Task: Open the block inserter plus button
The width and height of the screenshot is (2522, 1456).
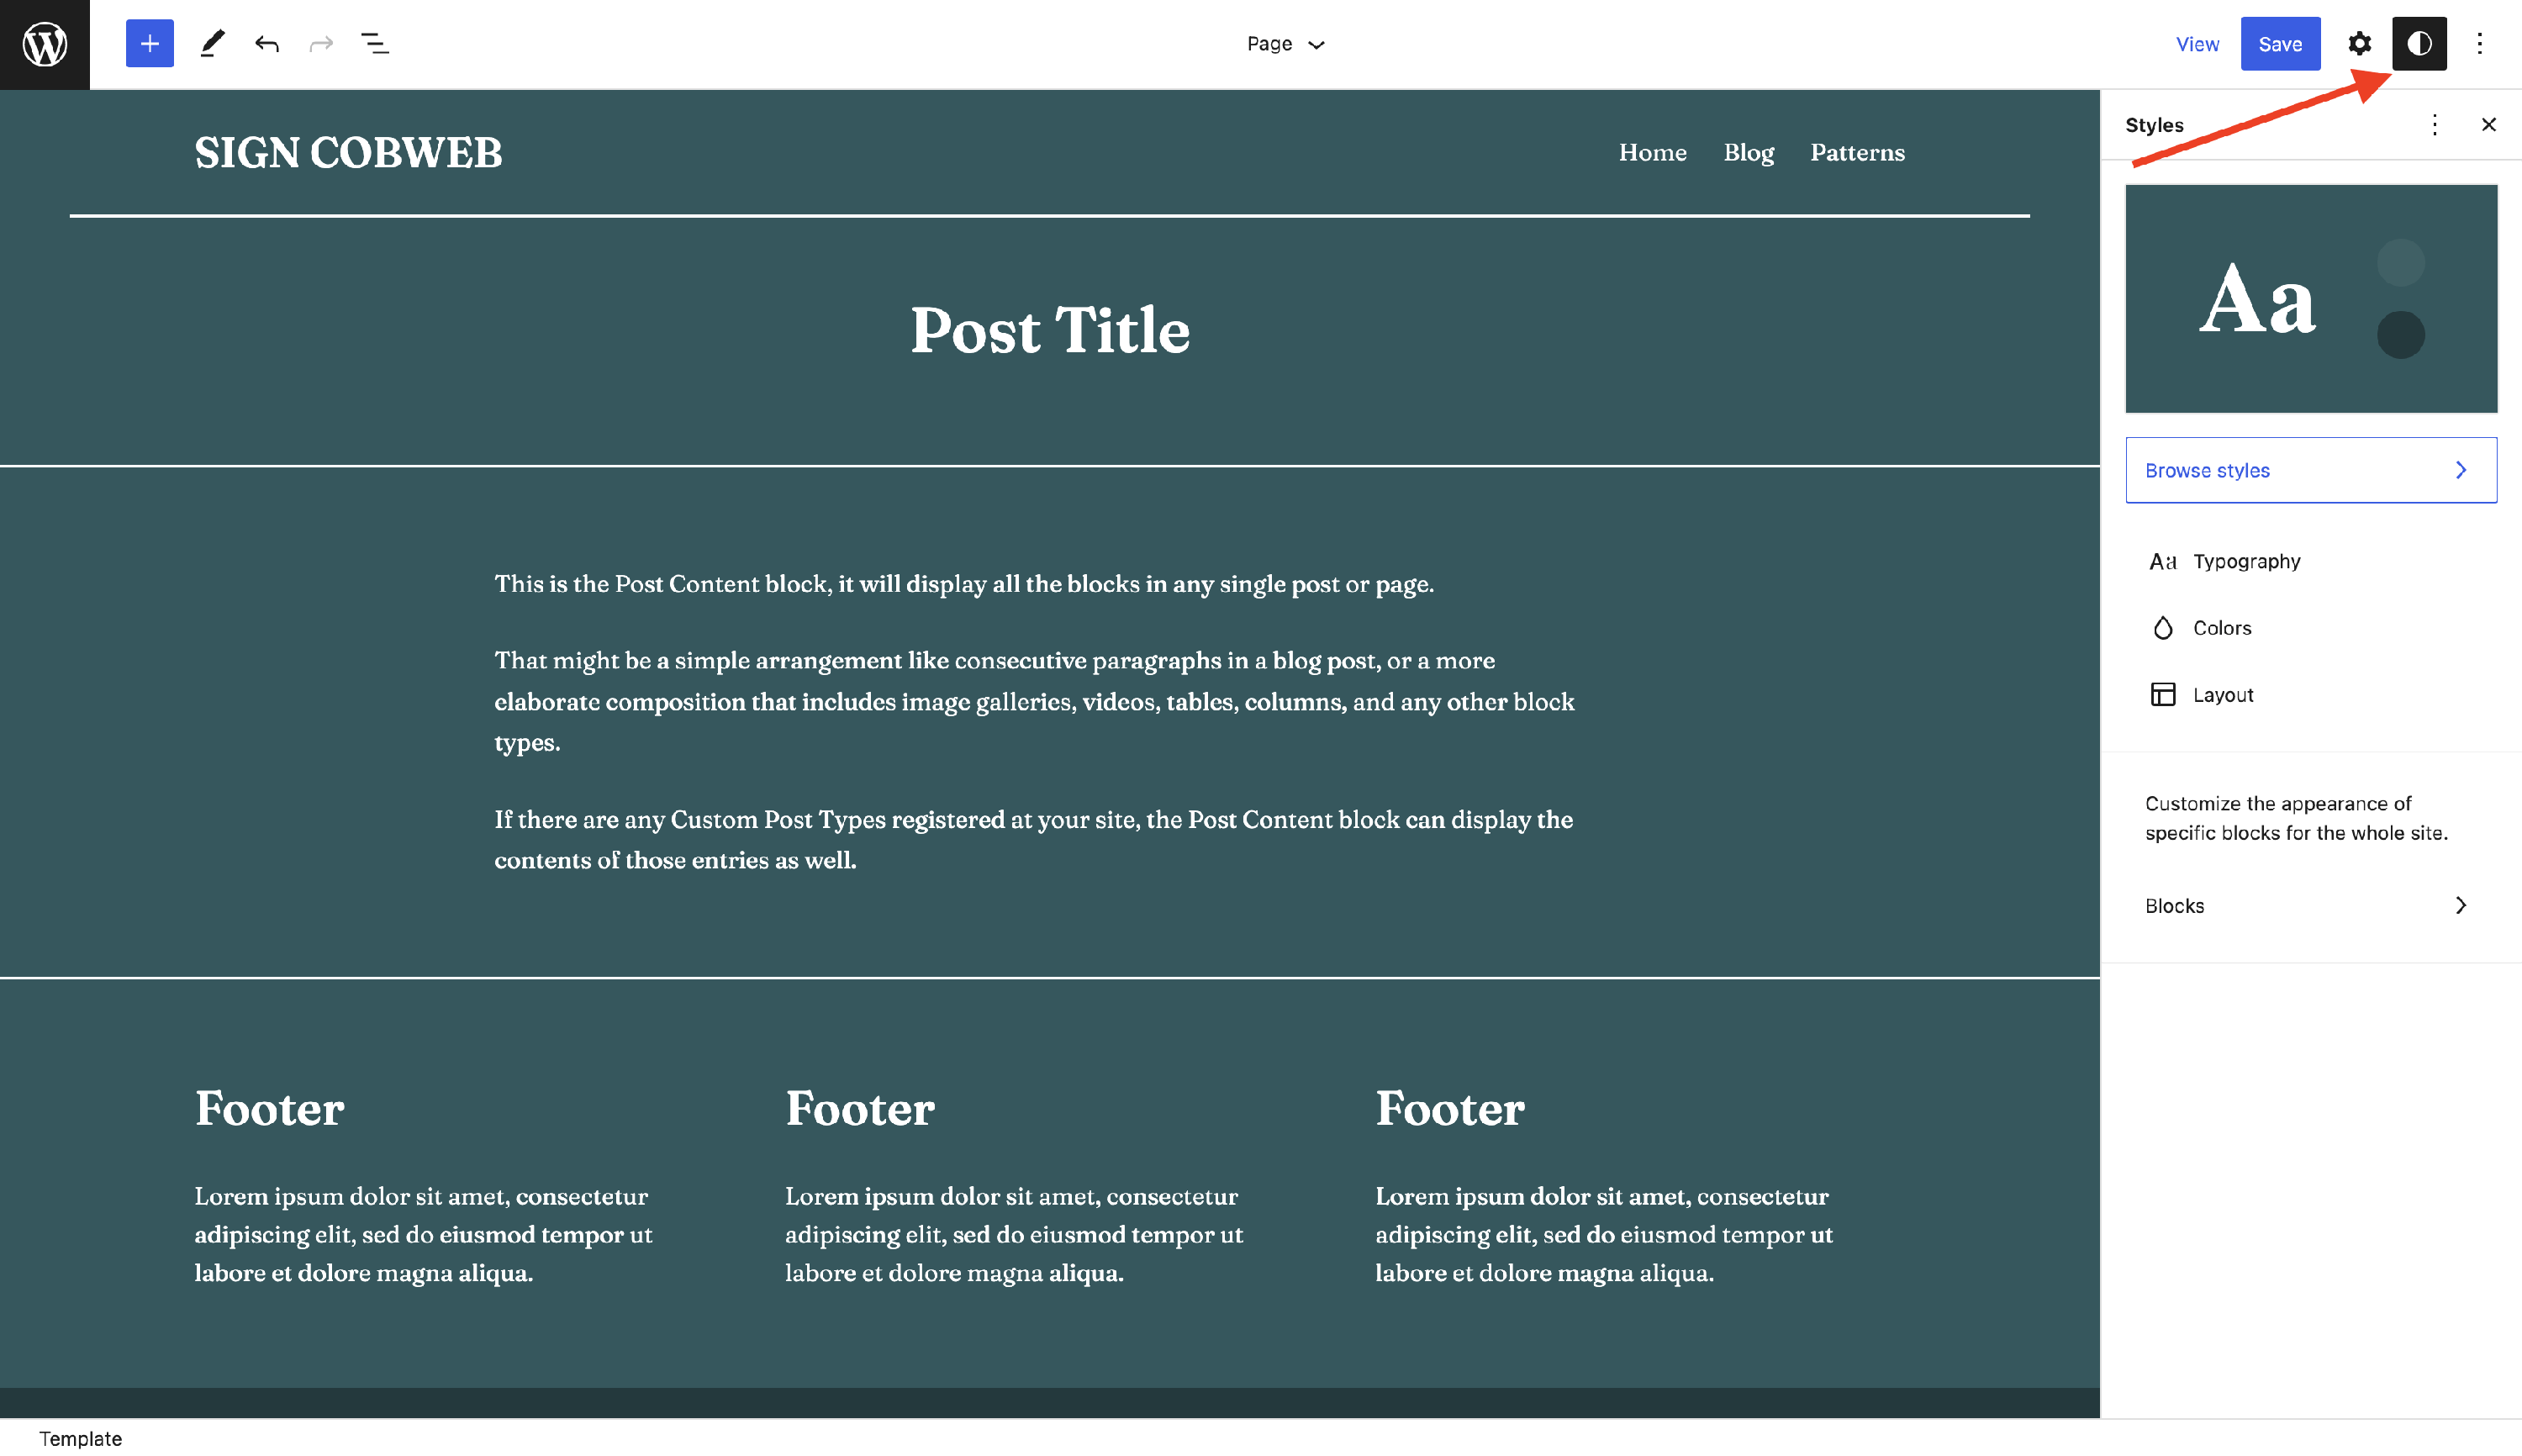Action: (150, 44)
